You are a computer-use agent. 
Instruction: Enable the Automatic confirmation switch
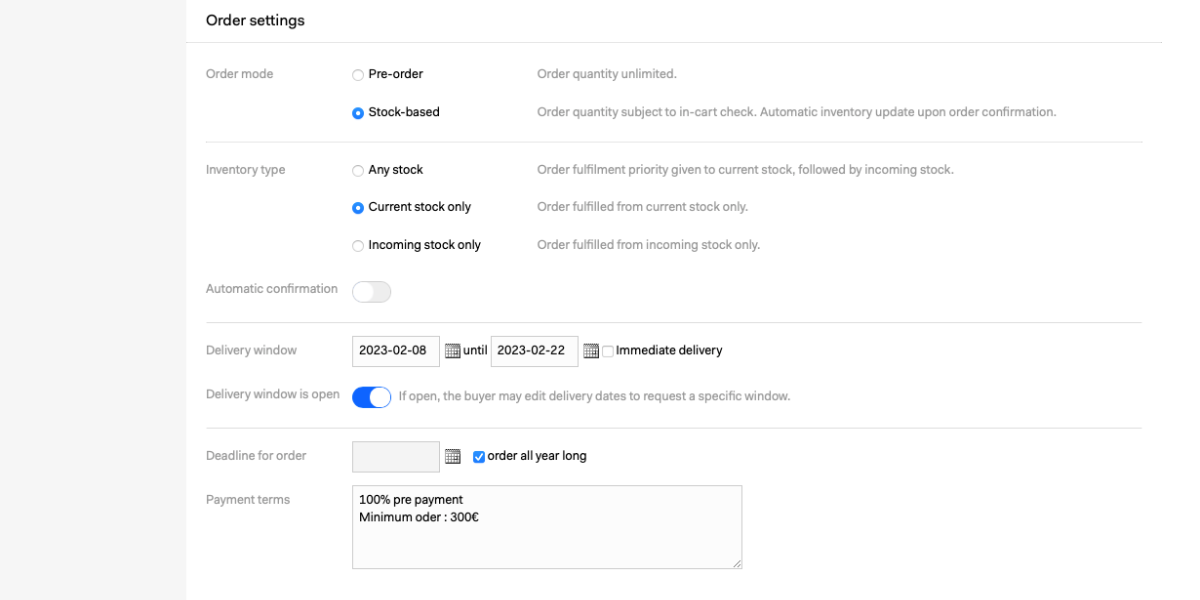372,292
